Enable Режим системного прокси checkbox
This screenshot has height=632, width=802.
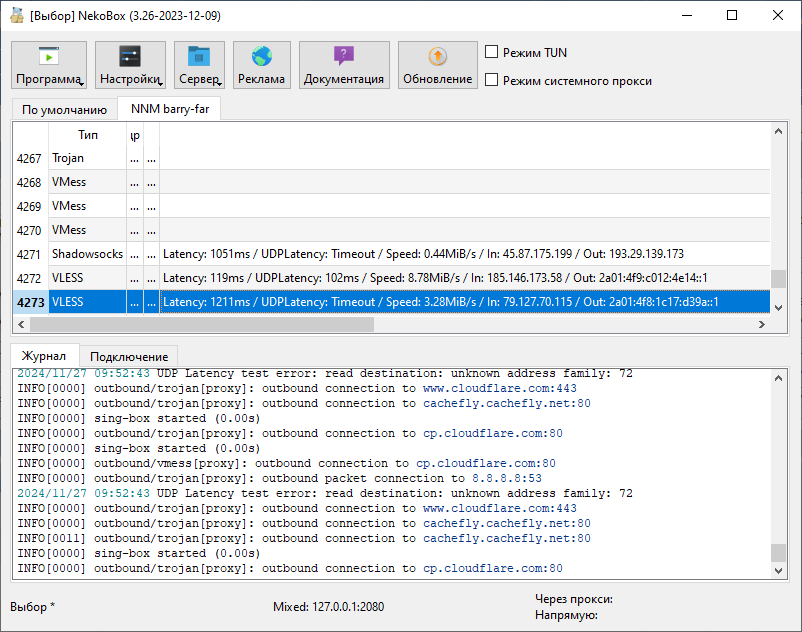(492, 81)
